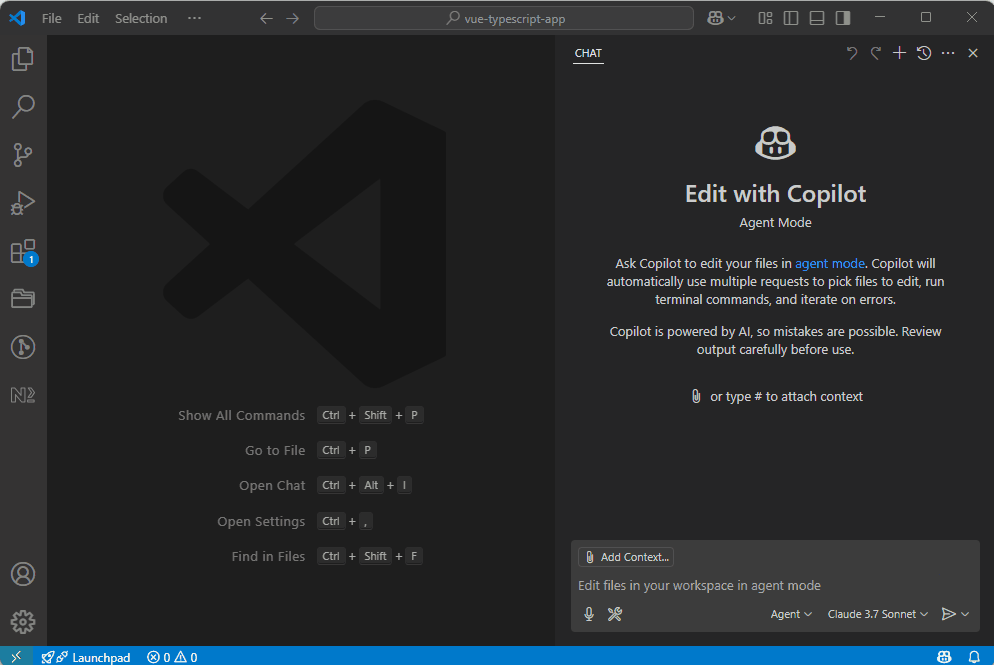Click the vue-typescript-app command center search
The image size is (994, 665).
[x=504, y=18]
